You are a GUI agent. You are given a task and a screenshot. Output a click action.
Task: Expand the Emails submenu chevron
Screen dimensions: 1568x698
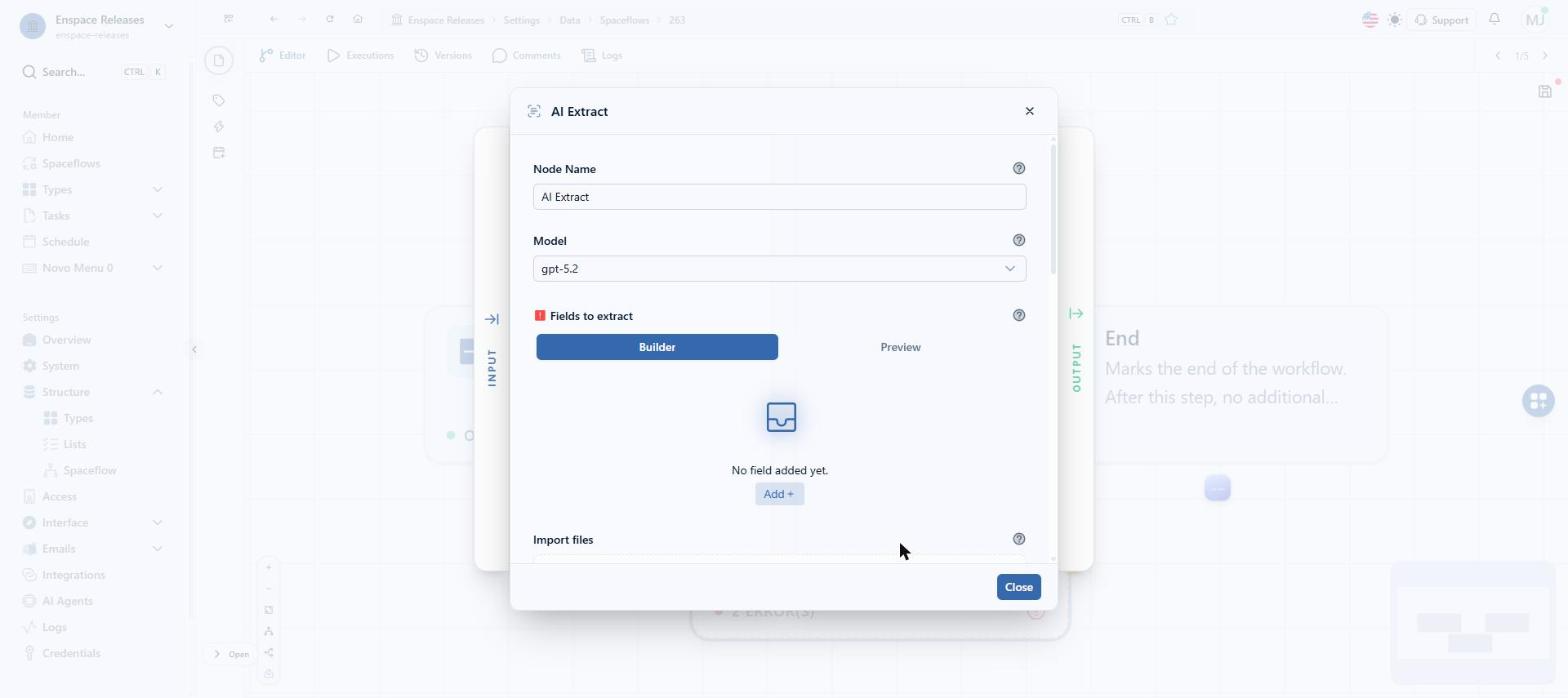[x=157, y=549]
